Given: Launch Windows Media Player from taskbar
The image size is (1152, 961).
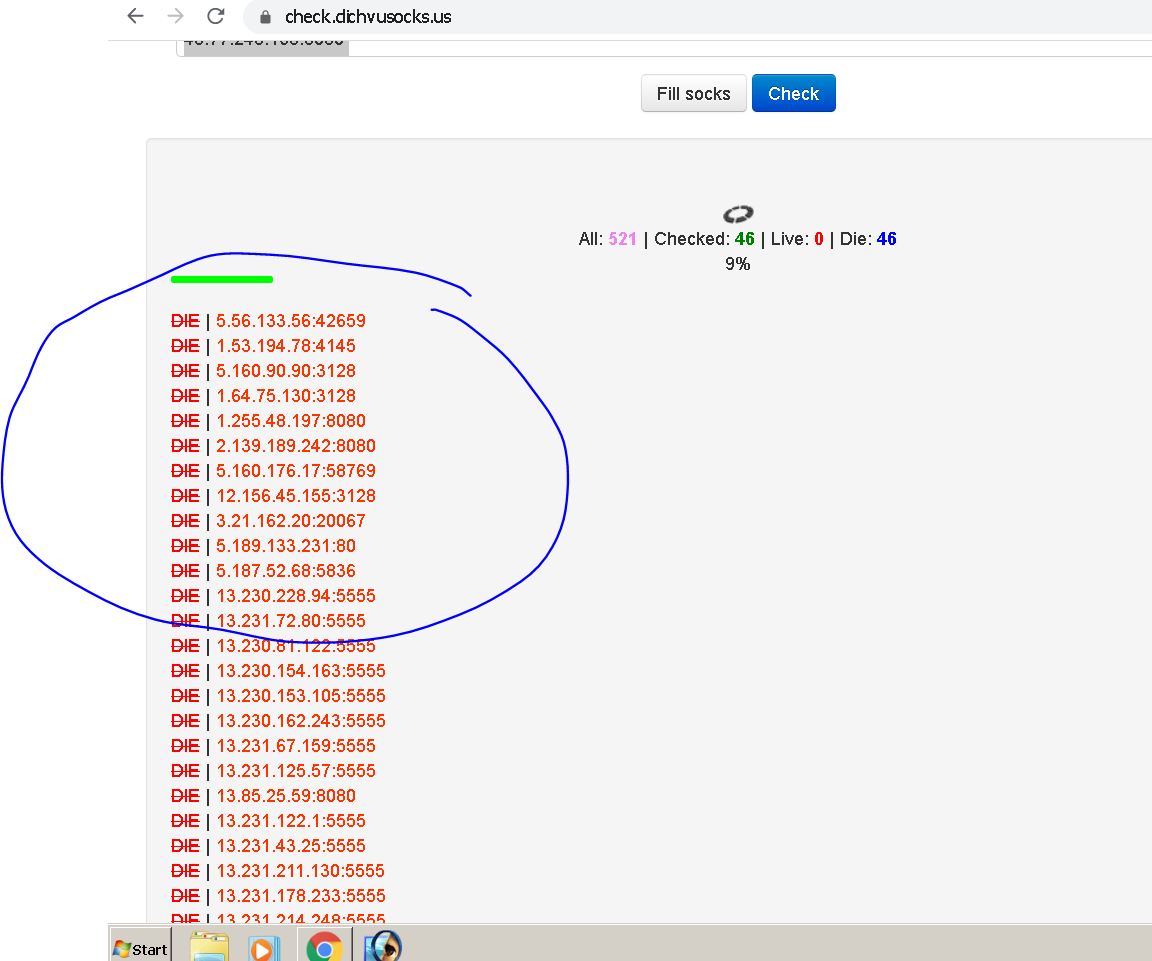Looking at the screenshot, I should click(x=264, y=946).
